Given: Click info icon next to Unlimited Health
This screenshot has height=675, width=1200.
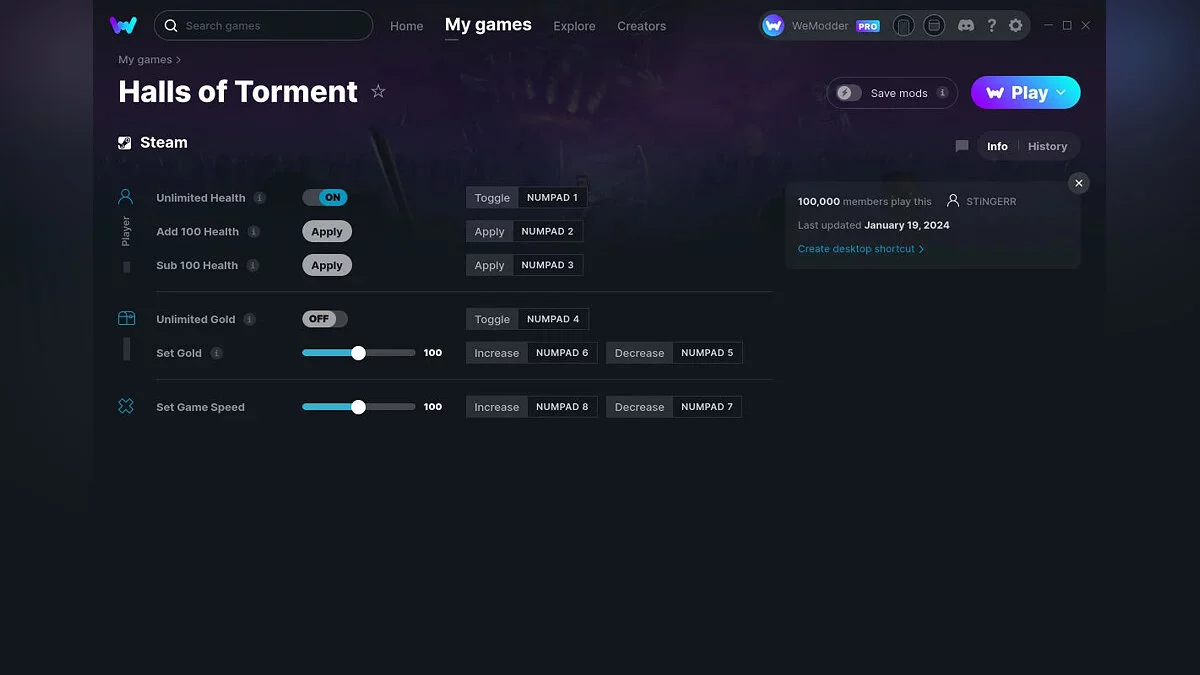Looking at the screenshot, I should [x=260, y=198].
